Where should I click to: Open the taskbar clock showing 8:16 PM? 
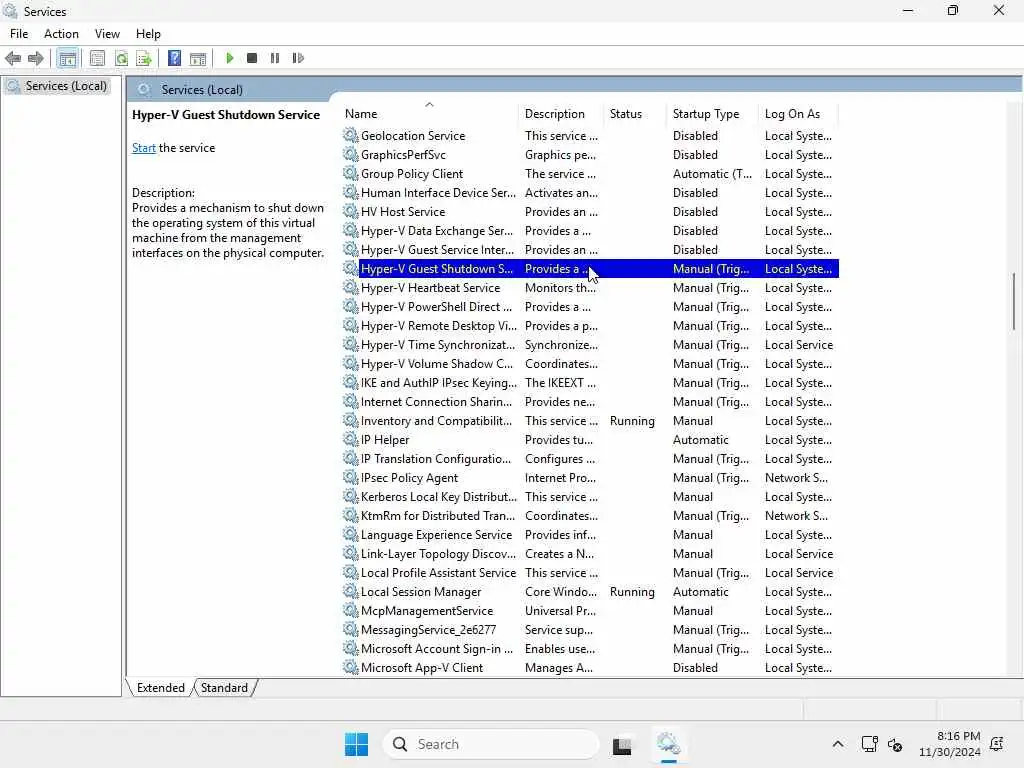pyautogui.click(x=950, y=744)
